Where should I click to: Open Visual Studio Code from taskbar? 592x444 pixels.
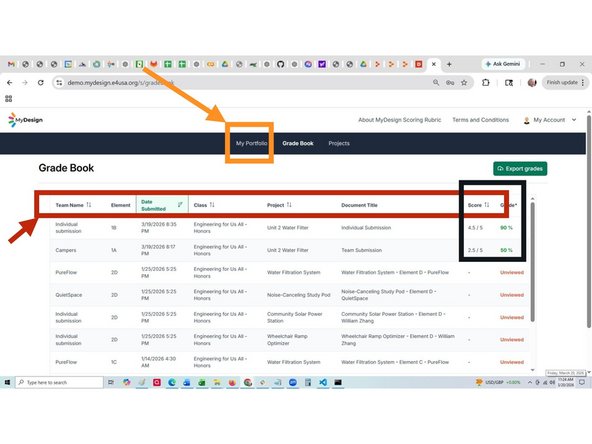323,382
